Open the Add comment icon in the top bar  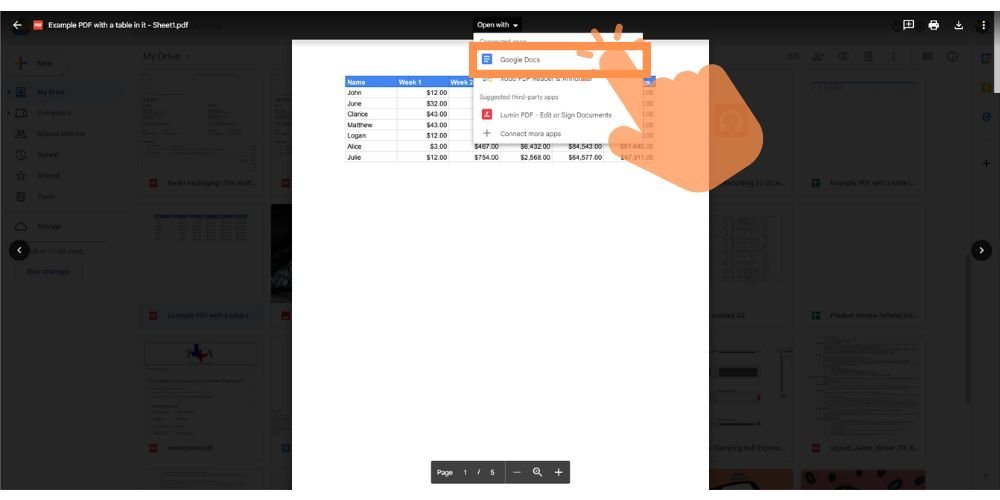pos(908,25)
